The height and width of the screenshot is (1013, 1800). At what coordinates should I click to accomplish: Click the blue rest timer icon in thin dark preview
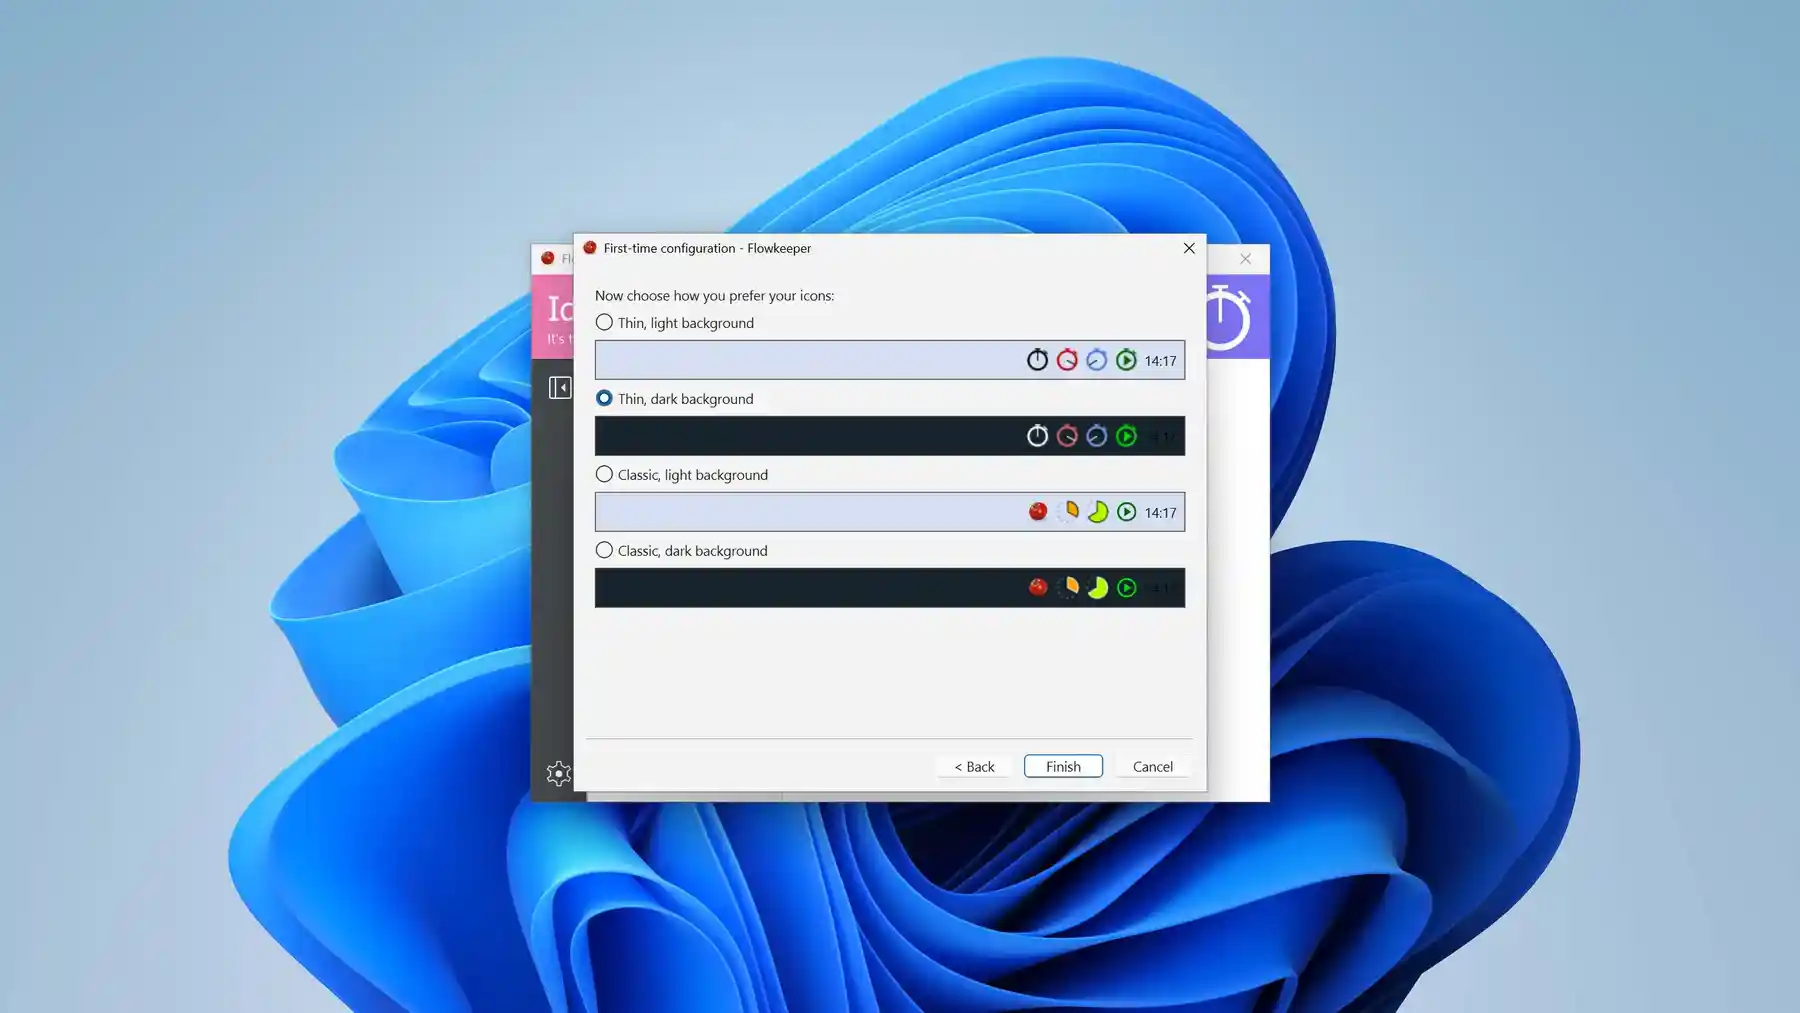(1097, 436)
